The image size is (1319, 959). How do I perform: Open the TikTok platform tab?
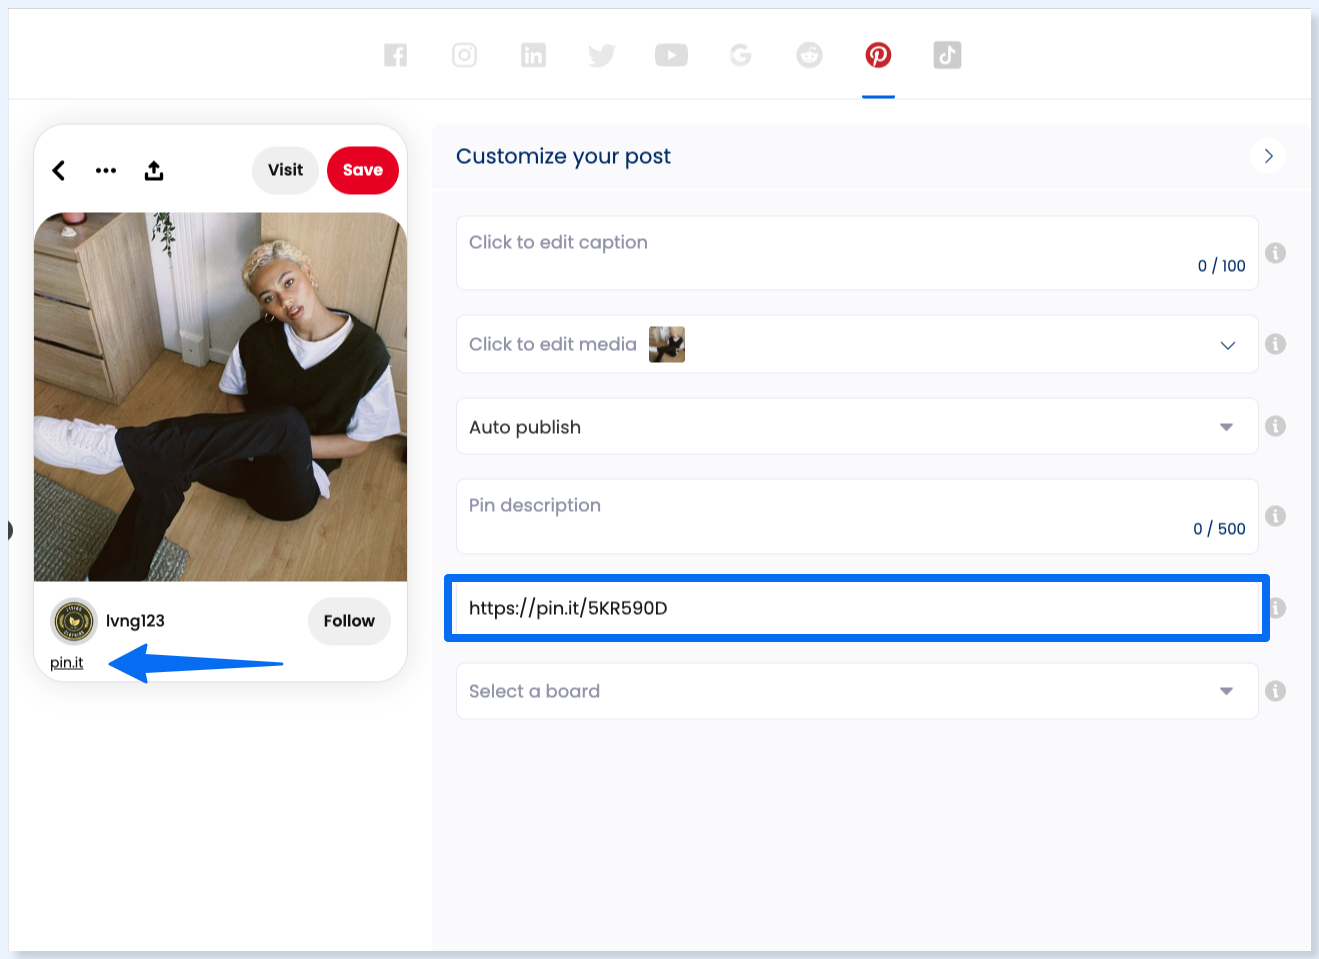[947, 55]
